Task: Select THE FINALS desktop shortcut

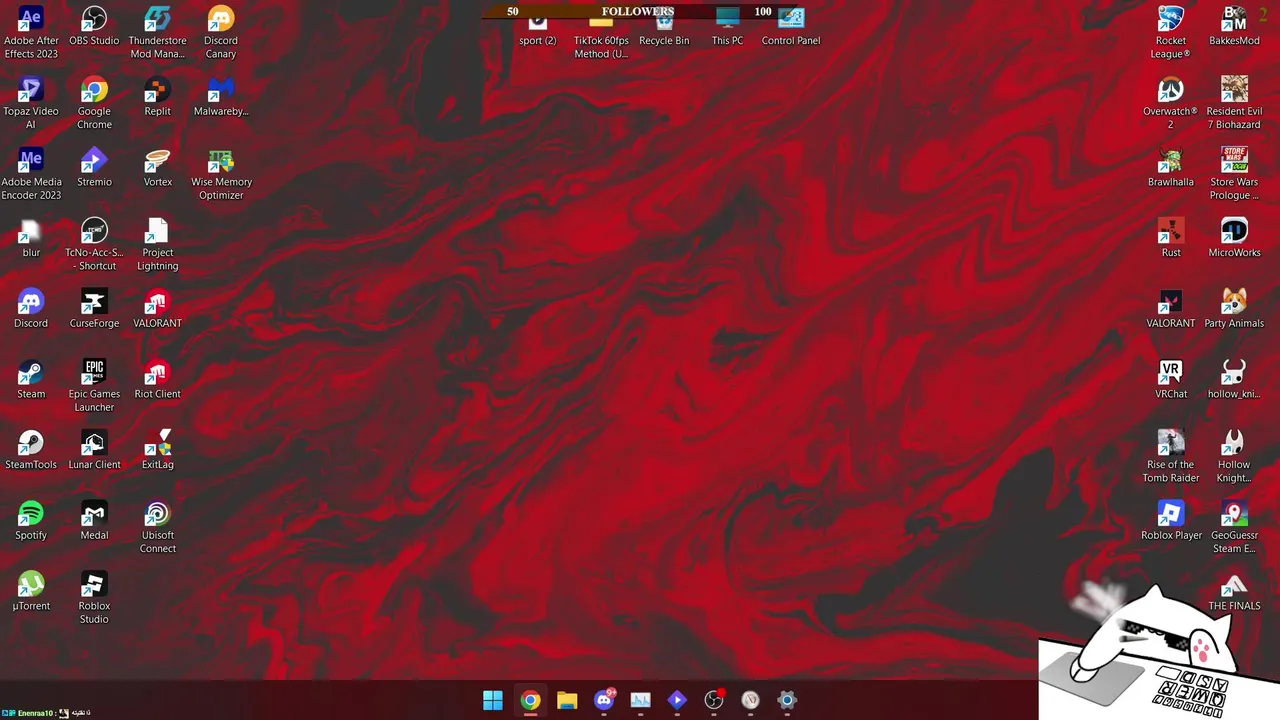Action: point(1234,591)
